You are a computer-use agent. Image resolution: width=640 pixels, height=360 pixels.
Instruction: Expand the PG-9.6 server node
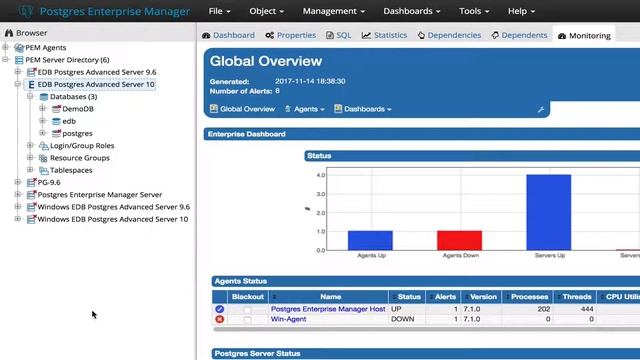point(18,182)
